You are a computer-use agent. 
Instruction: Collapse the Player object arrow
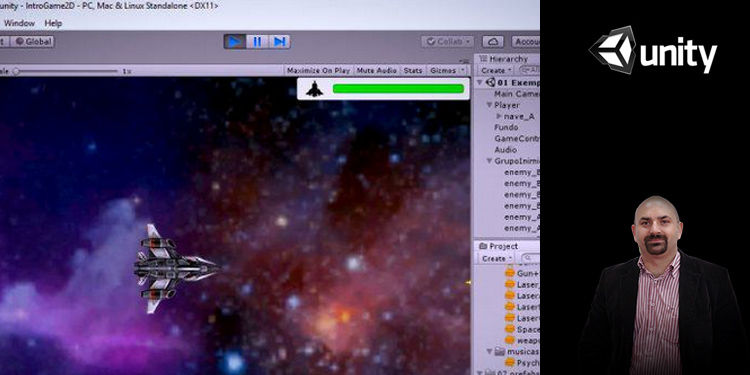489,105
